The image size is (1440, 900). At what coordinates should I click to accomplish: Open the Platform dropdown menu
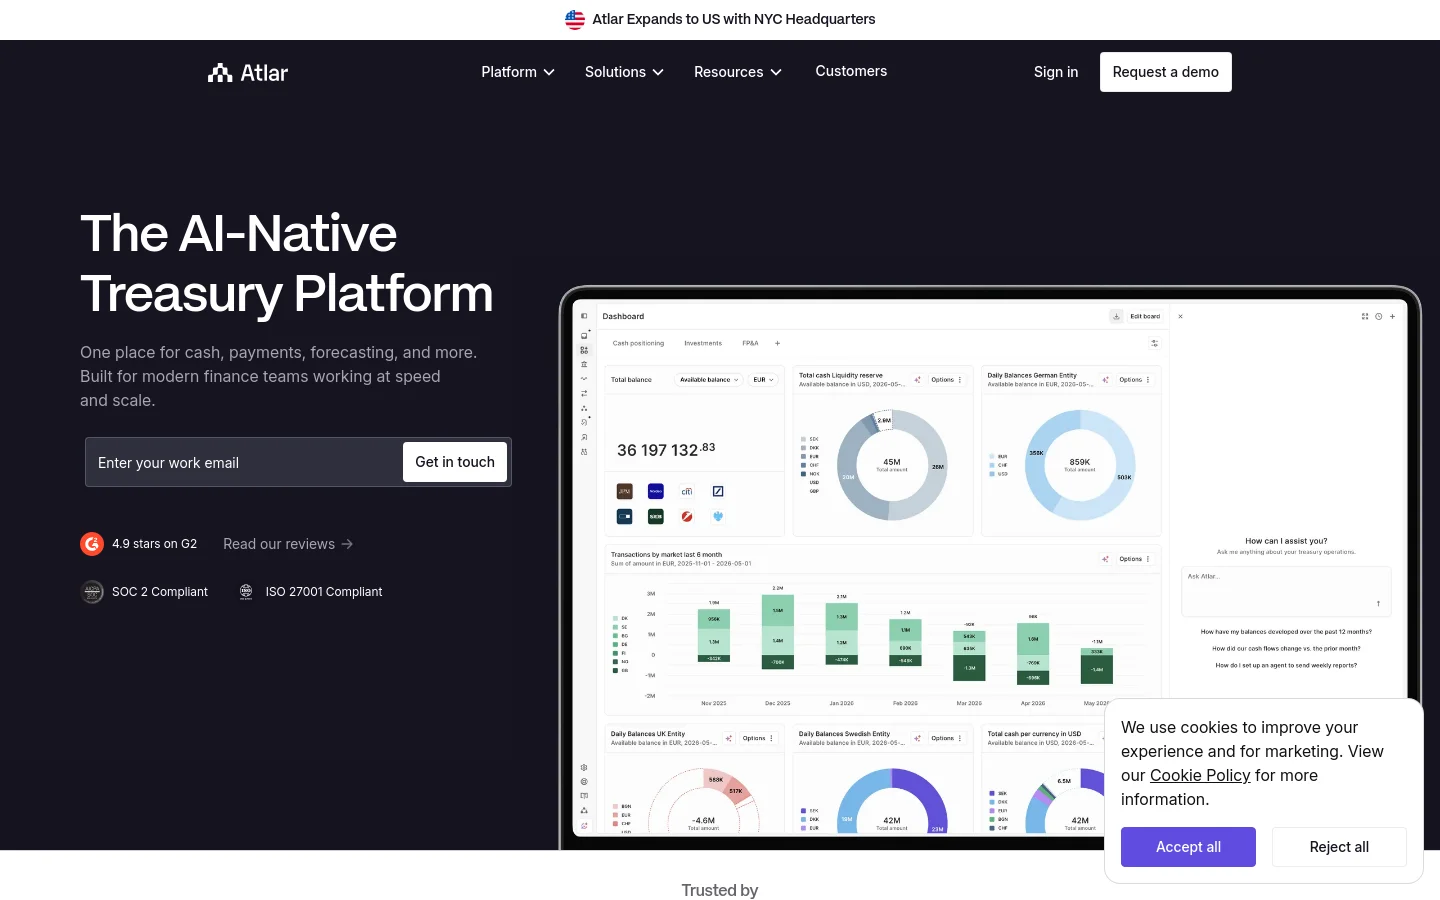click(518, 72)
